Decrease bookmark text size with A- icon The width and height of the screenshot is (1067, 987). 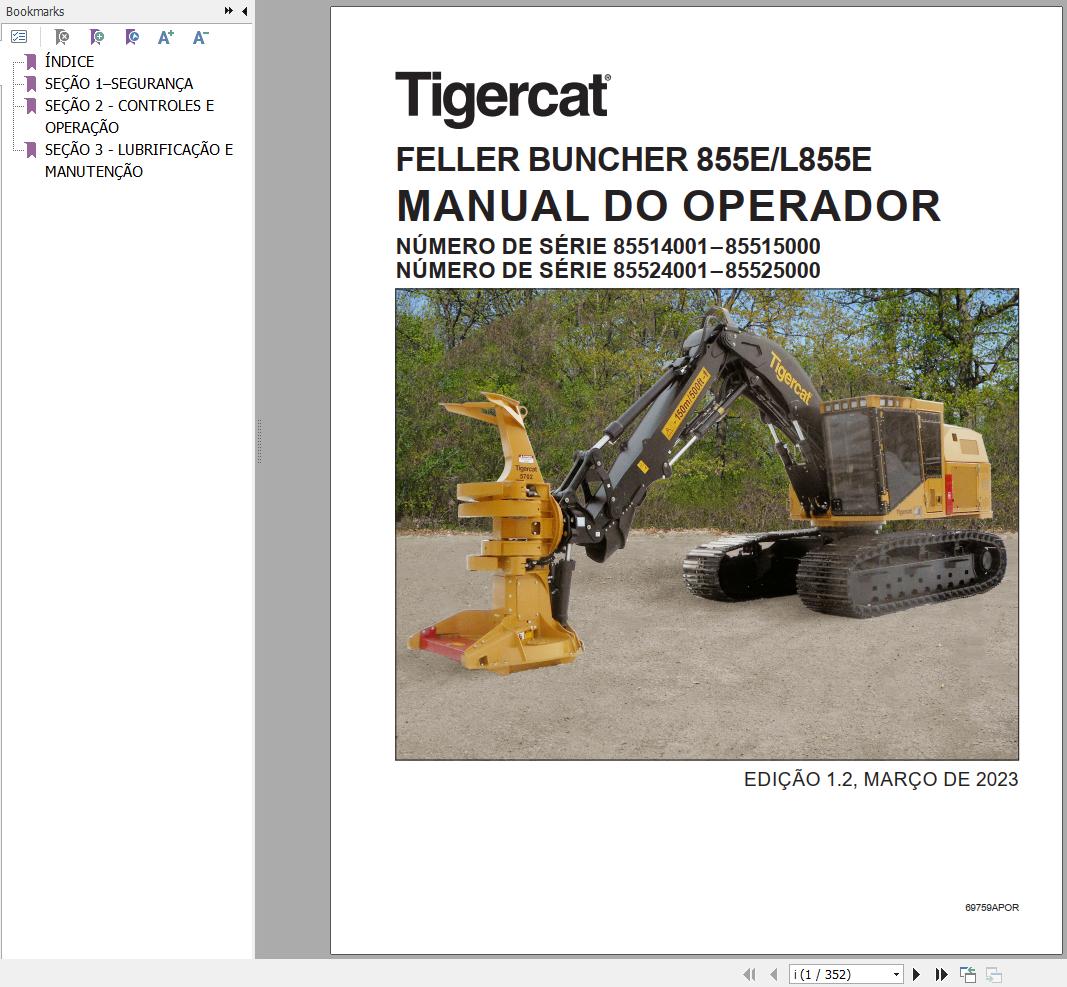(x=199, y=37)
